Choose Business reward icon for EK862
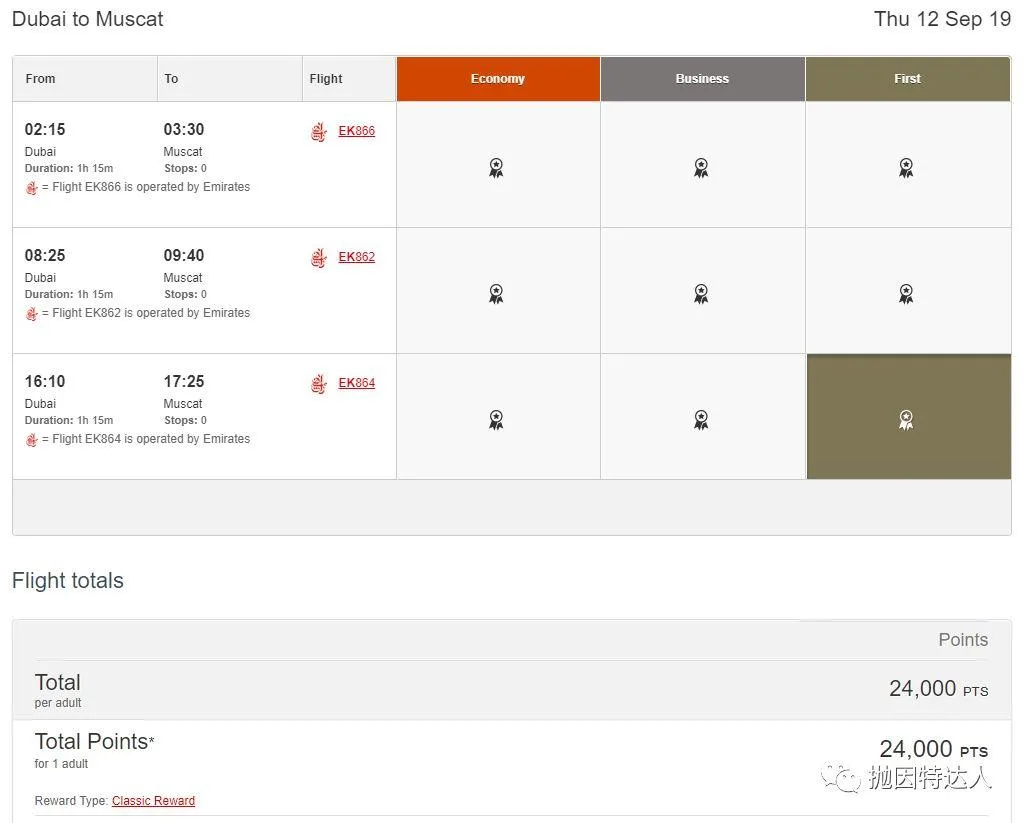This screenshot has width=1026, height=823. 701,293
